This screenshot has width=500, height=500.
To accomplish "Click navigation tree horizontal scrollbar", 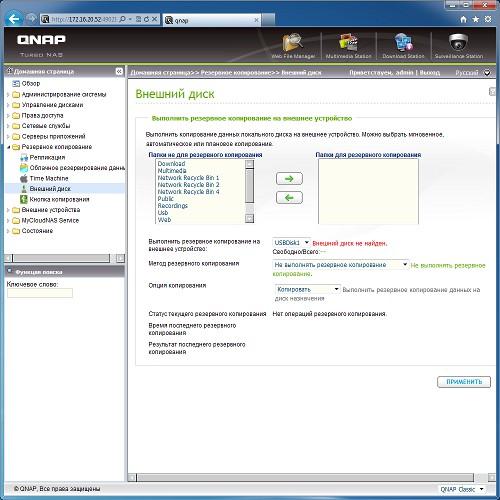I will pyautogui.click(x=61, y=258).
